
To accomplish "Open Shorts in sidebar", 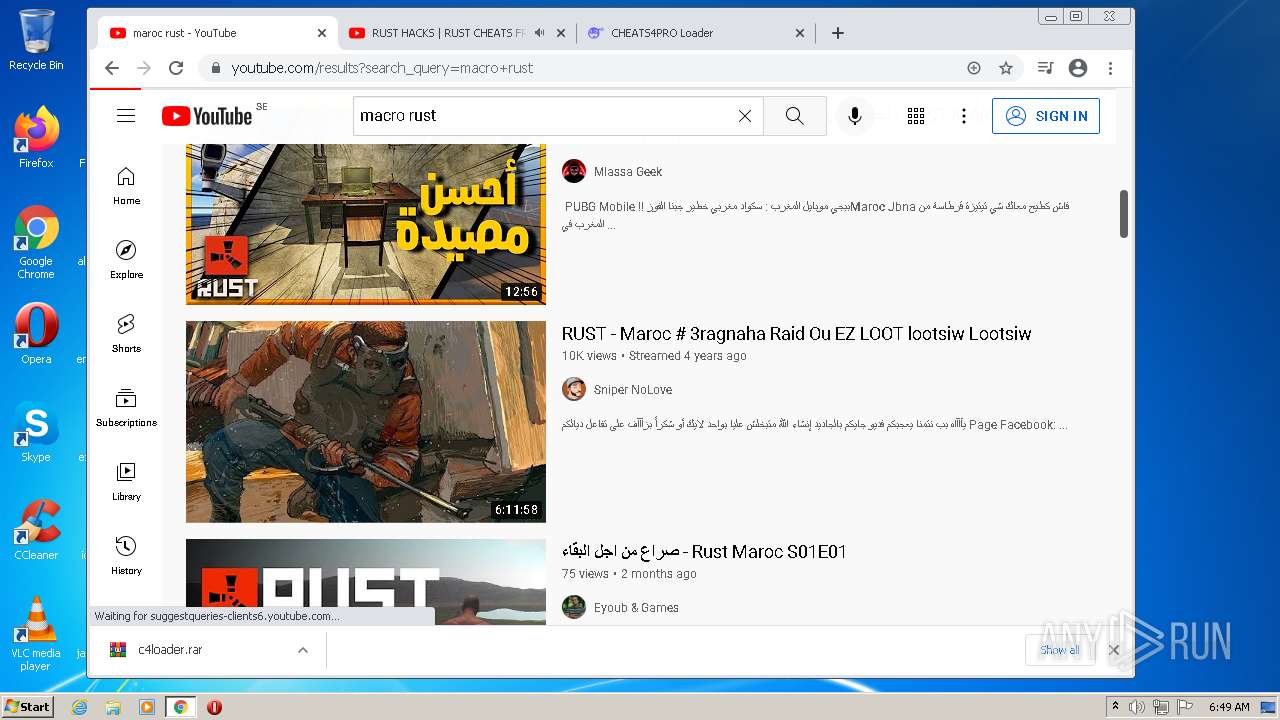I will coord(126,334).
